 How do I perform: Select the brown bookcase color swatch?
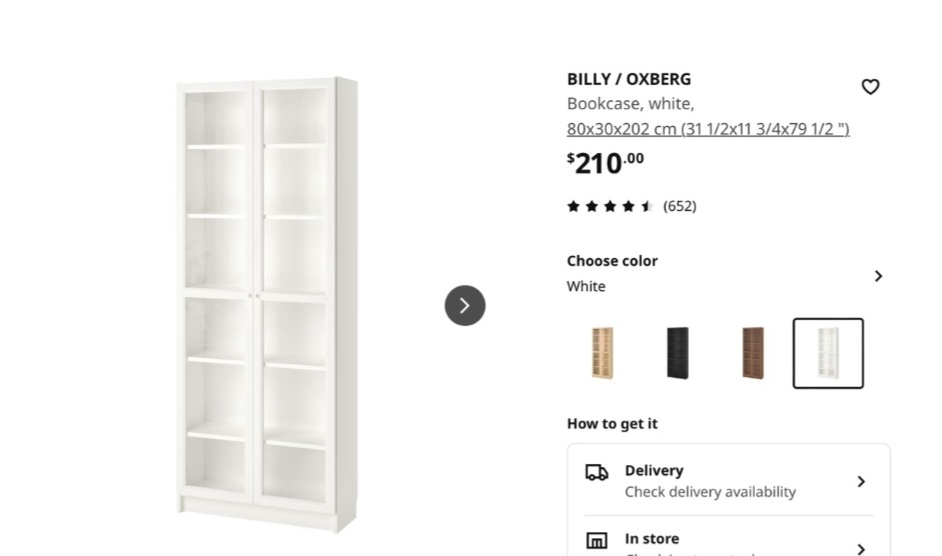point(753,353)
